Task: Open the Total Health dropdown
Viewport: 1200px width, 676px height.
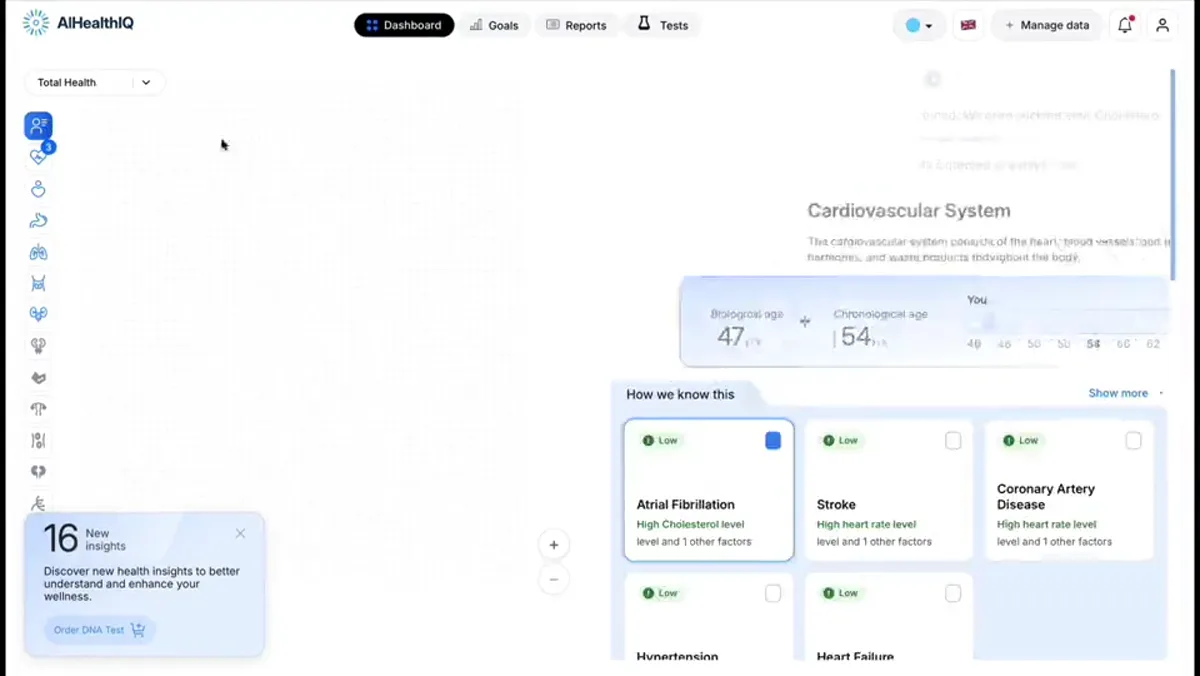Action: pyautogui.click(x=95, y=82)
